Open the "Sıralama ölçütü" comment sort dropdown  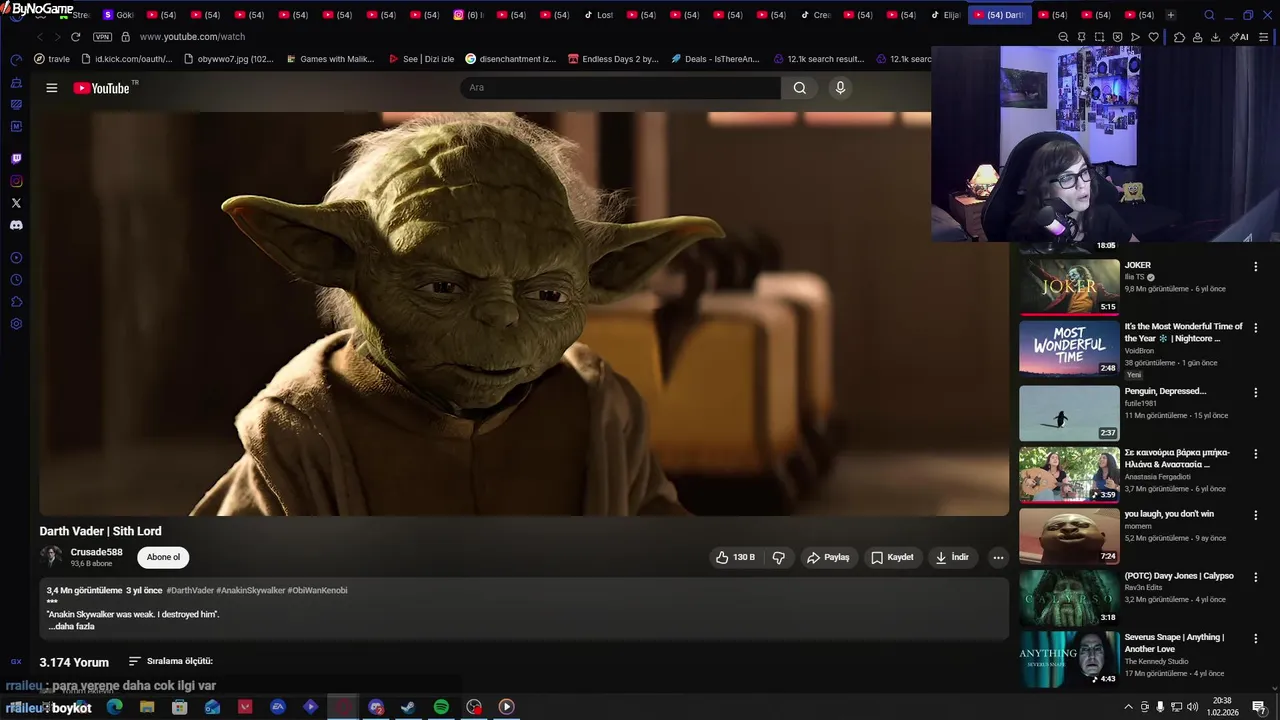171,661
